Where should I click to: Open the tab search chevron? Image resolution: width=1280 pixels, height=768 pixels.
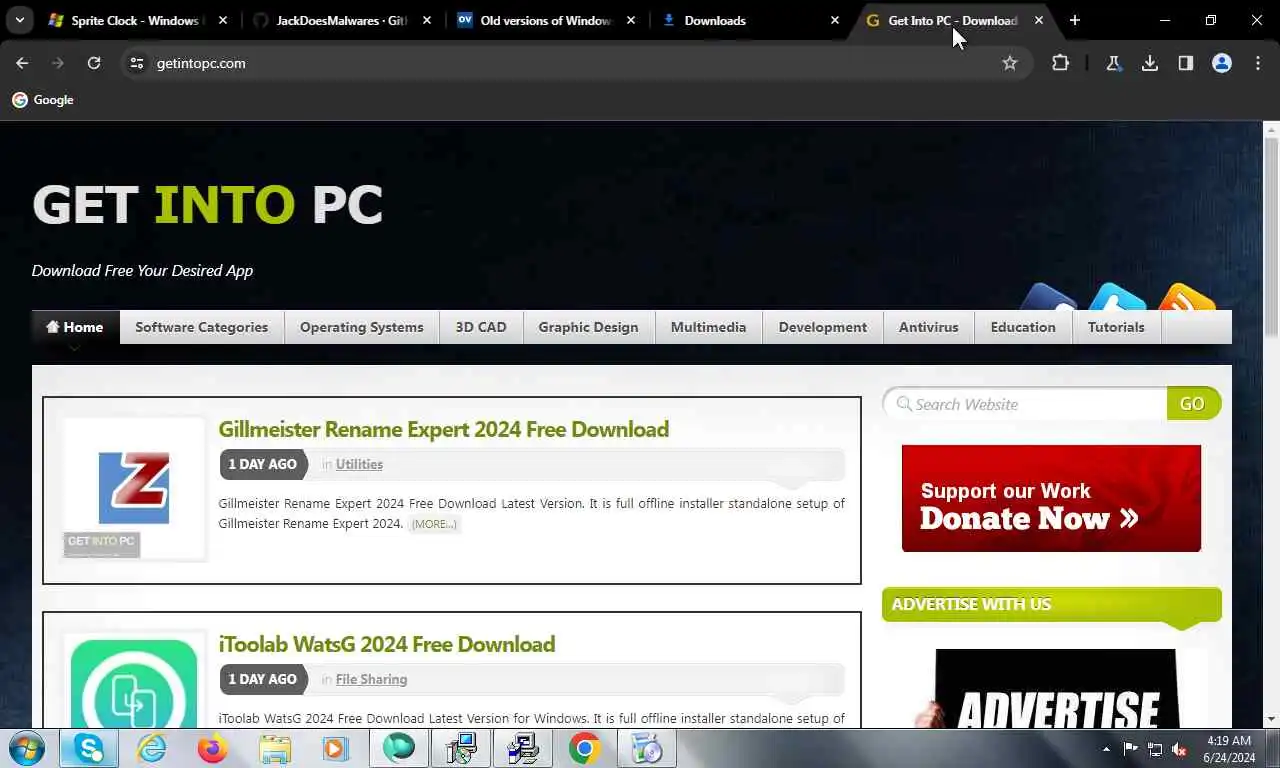19,20
